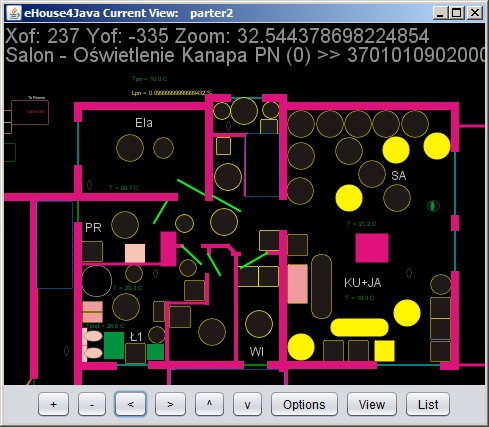Click the 'Tpod = 26.6 C' reading

[105, 326]
